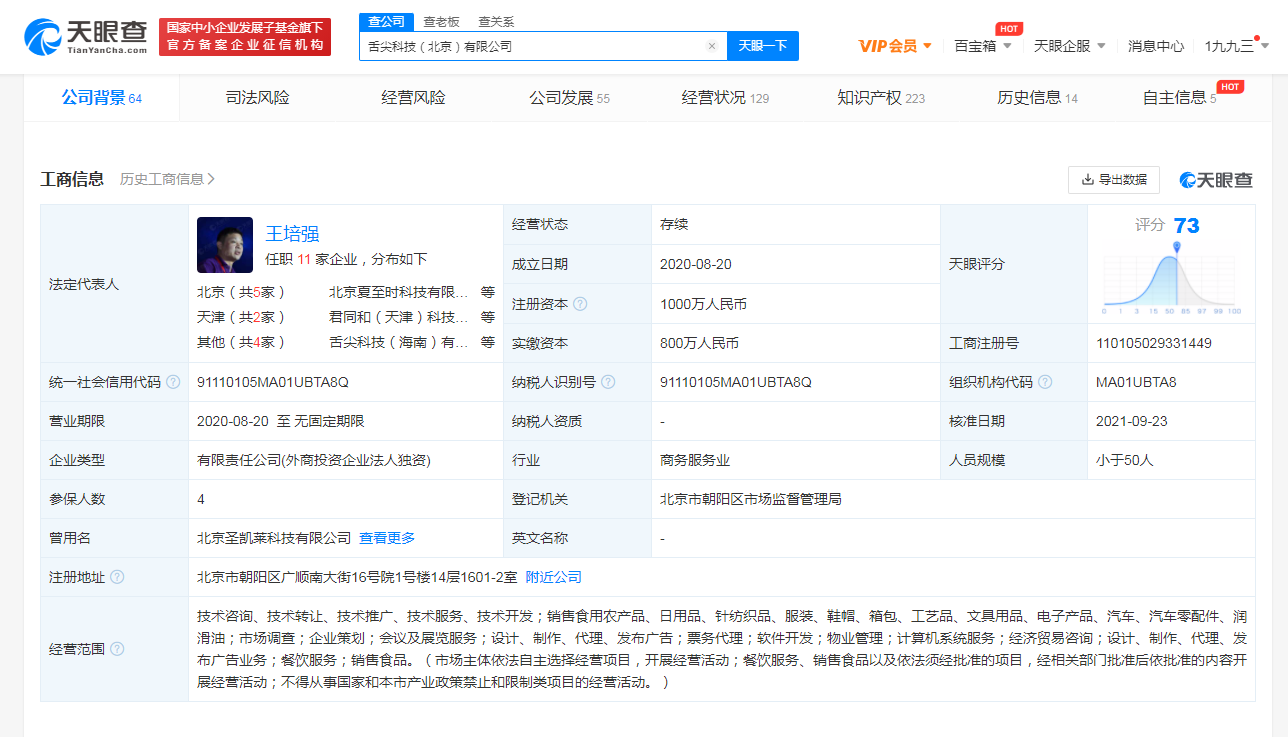Screen dimensions: 1288x737
Task: Open 历史工商信息 link
Action: tap(167, 179)
